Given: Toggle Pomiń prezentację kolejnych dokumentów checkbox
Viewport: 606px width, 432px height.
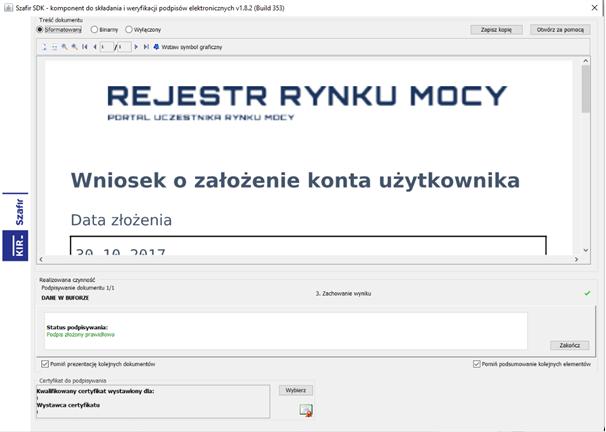Looking at the screenshot, I should pyautogui.click(x=45, y=364).
